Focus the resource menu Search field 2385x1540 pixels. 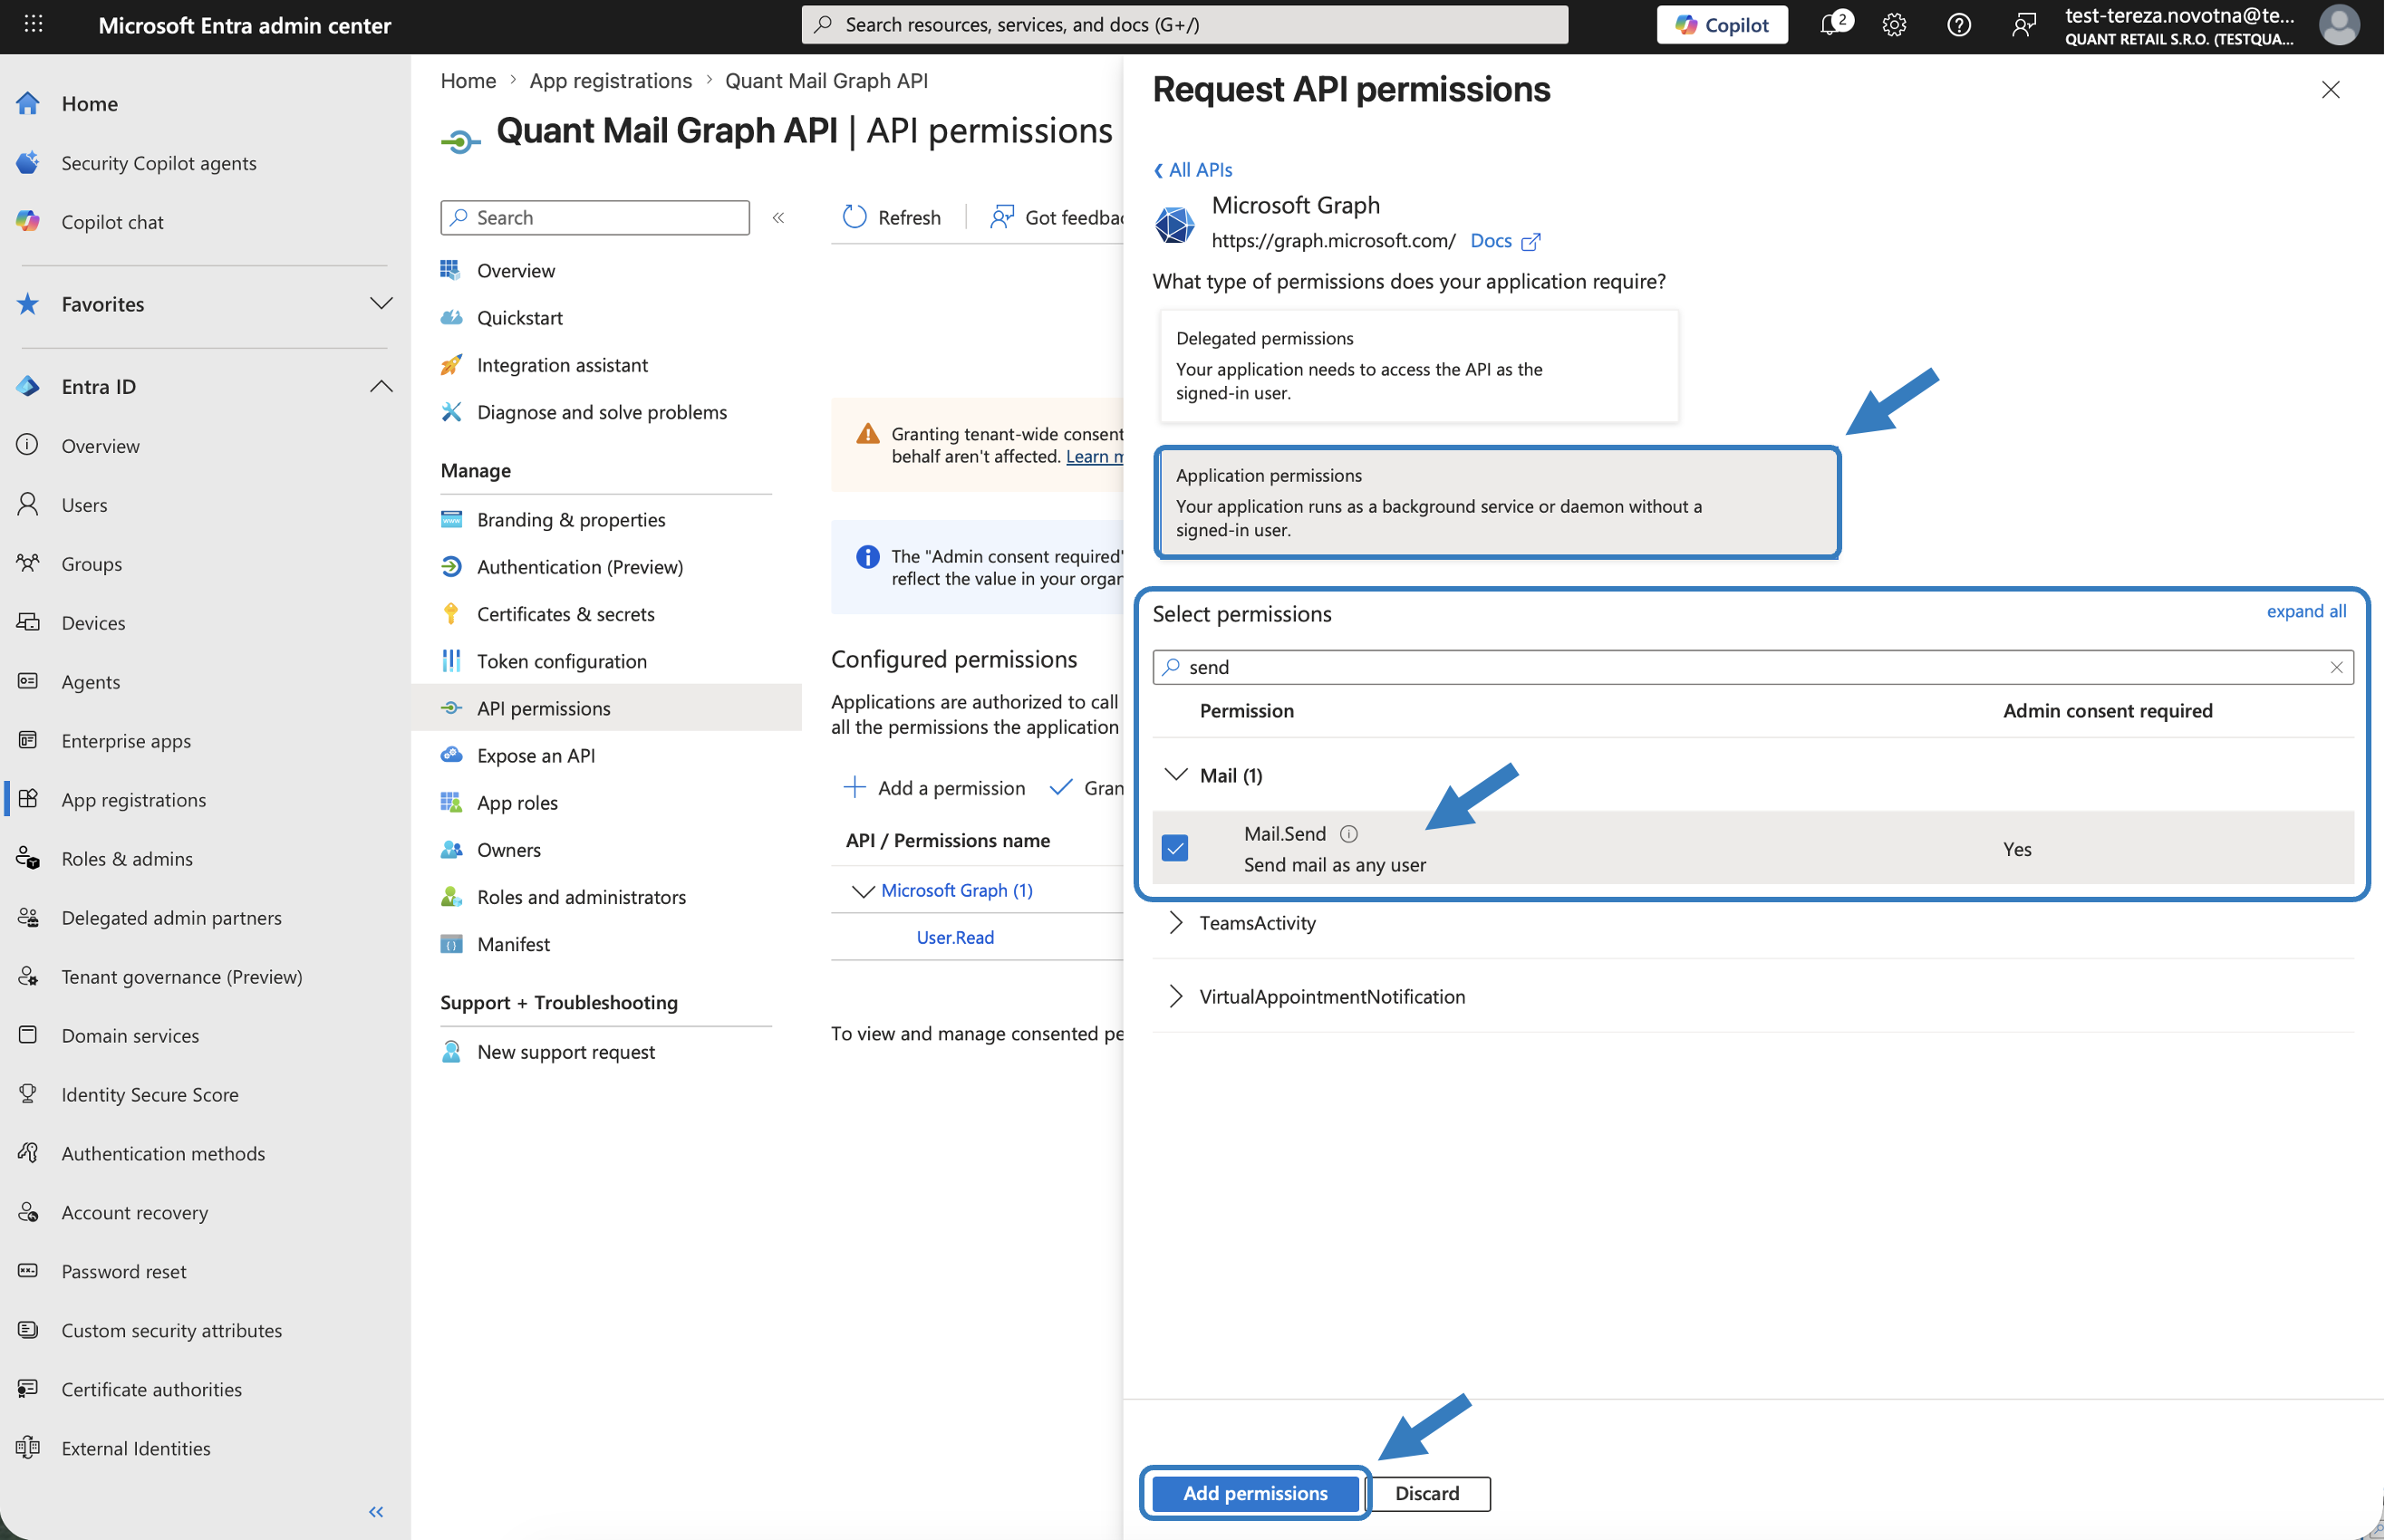pyautogui.click(x=595, y=217)
